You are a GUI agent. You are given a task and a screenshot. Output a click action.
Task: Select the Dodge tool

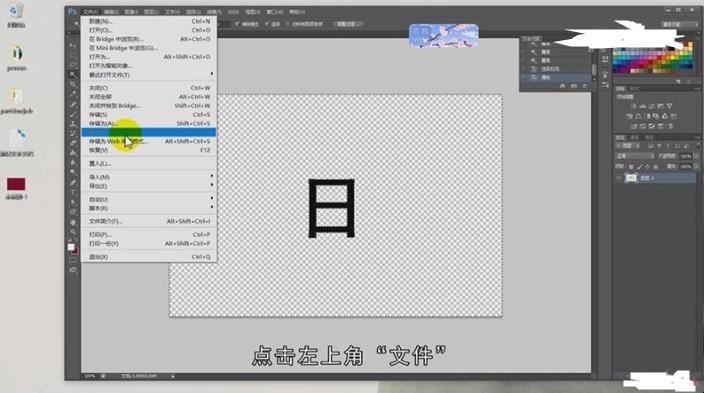(x=73, y=173)
